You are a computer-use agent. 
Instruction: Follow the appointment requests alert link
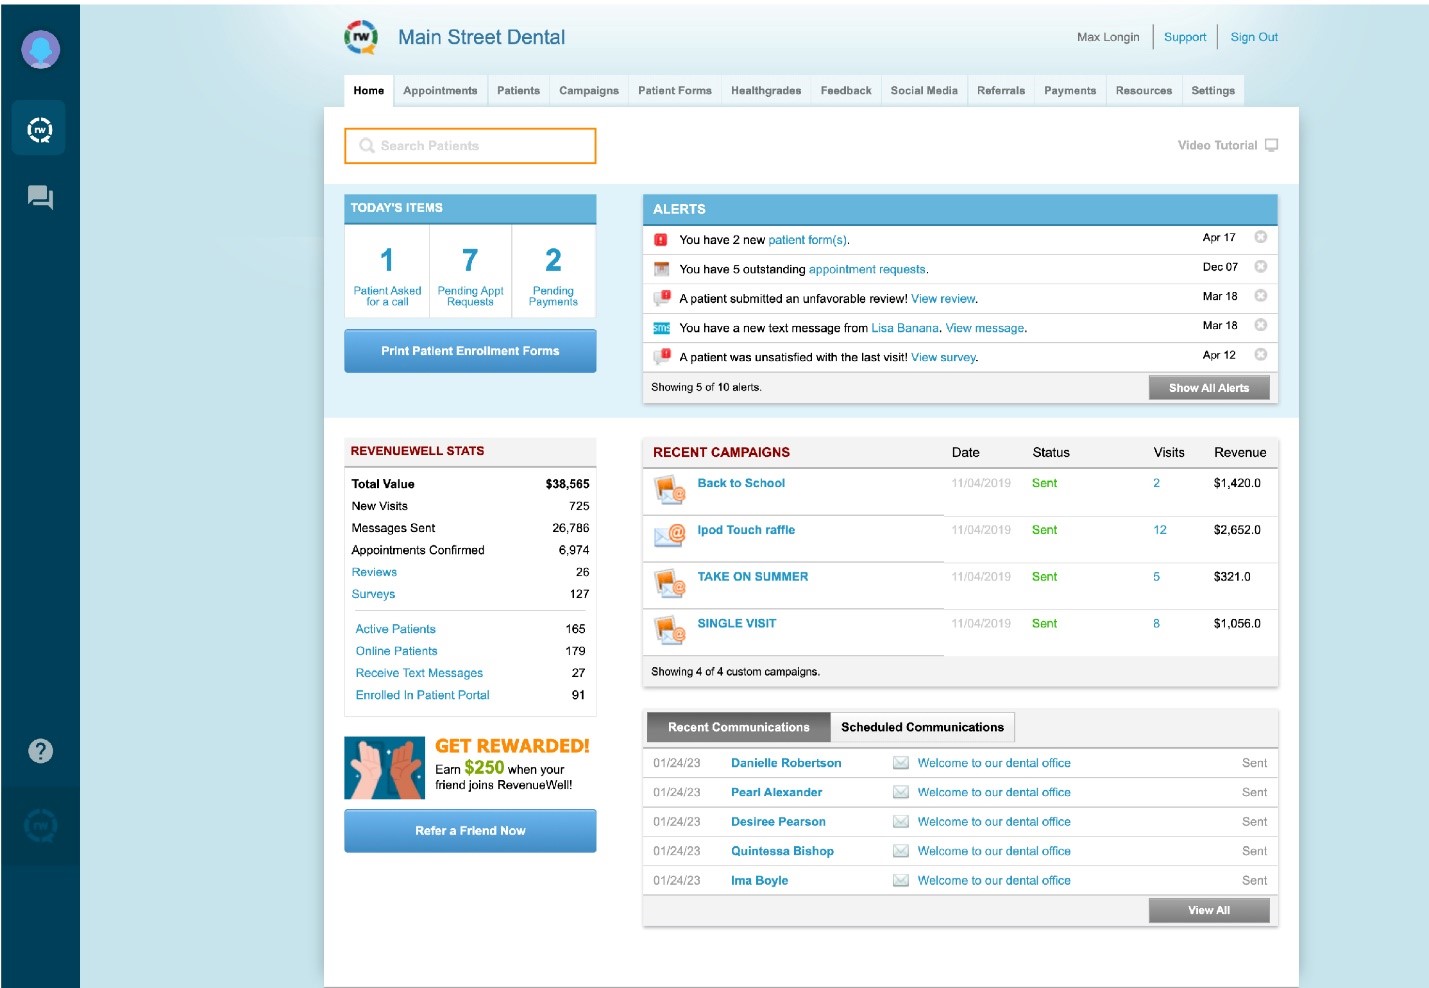(x=867, y=269)
